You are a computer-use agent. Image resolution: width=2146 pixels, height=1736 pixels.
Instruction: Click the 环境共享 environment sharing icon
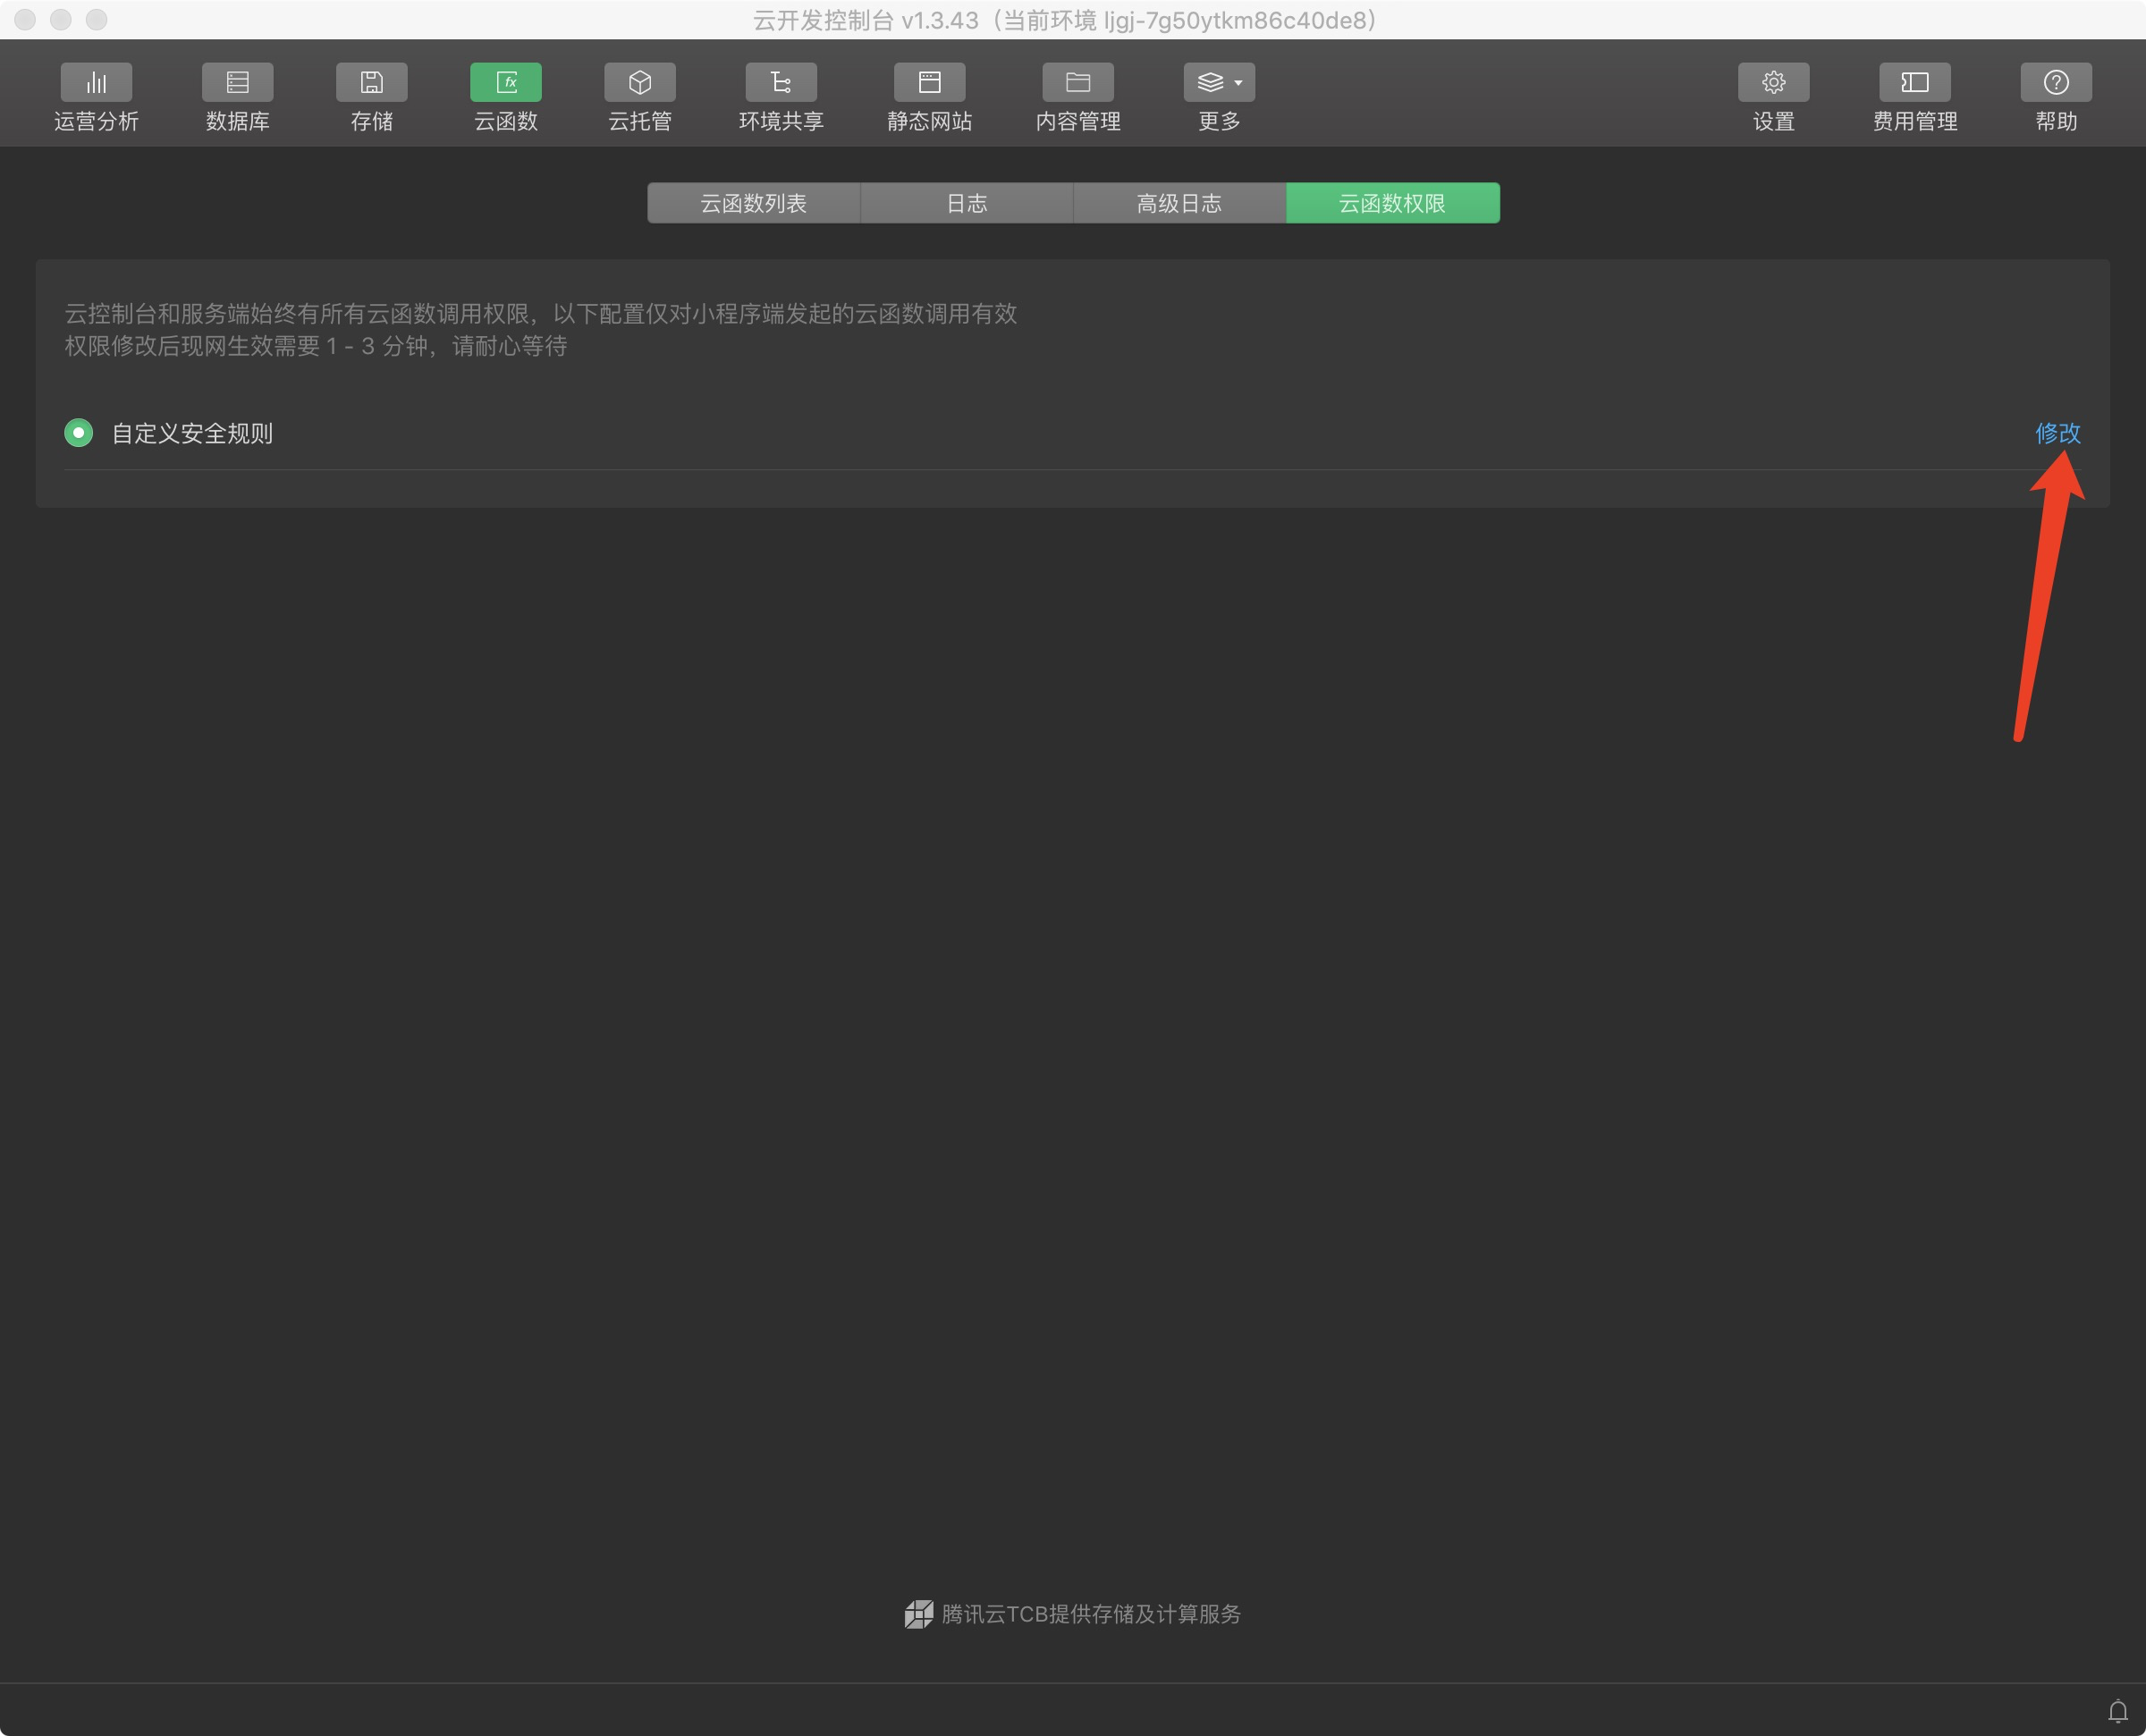coord(781,83)
